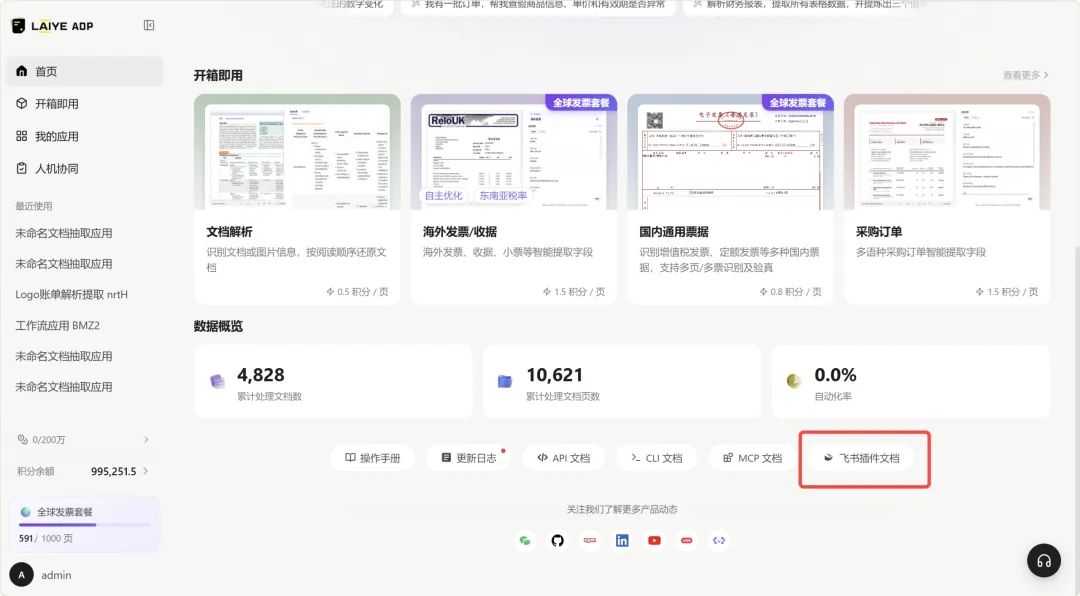Image resolution: width=1080 pixels, height=596 pixels.
Task: Click the code-brackets social icon
Action: pyautogui.click(x=719, y=540)
